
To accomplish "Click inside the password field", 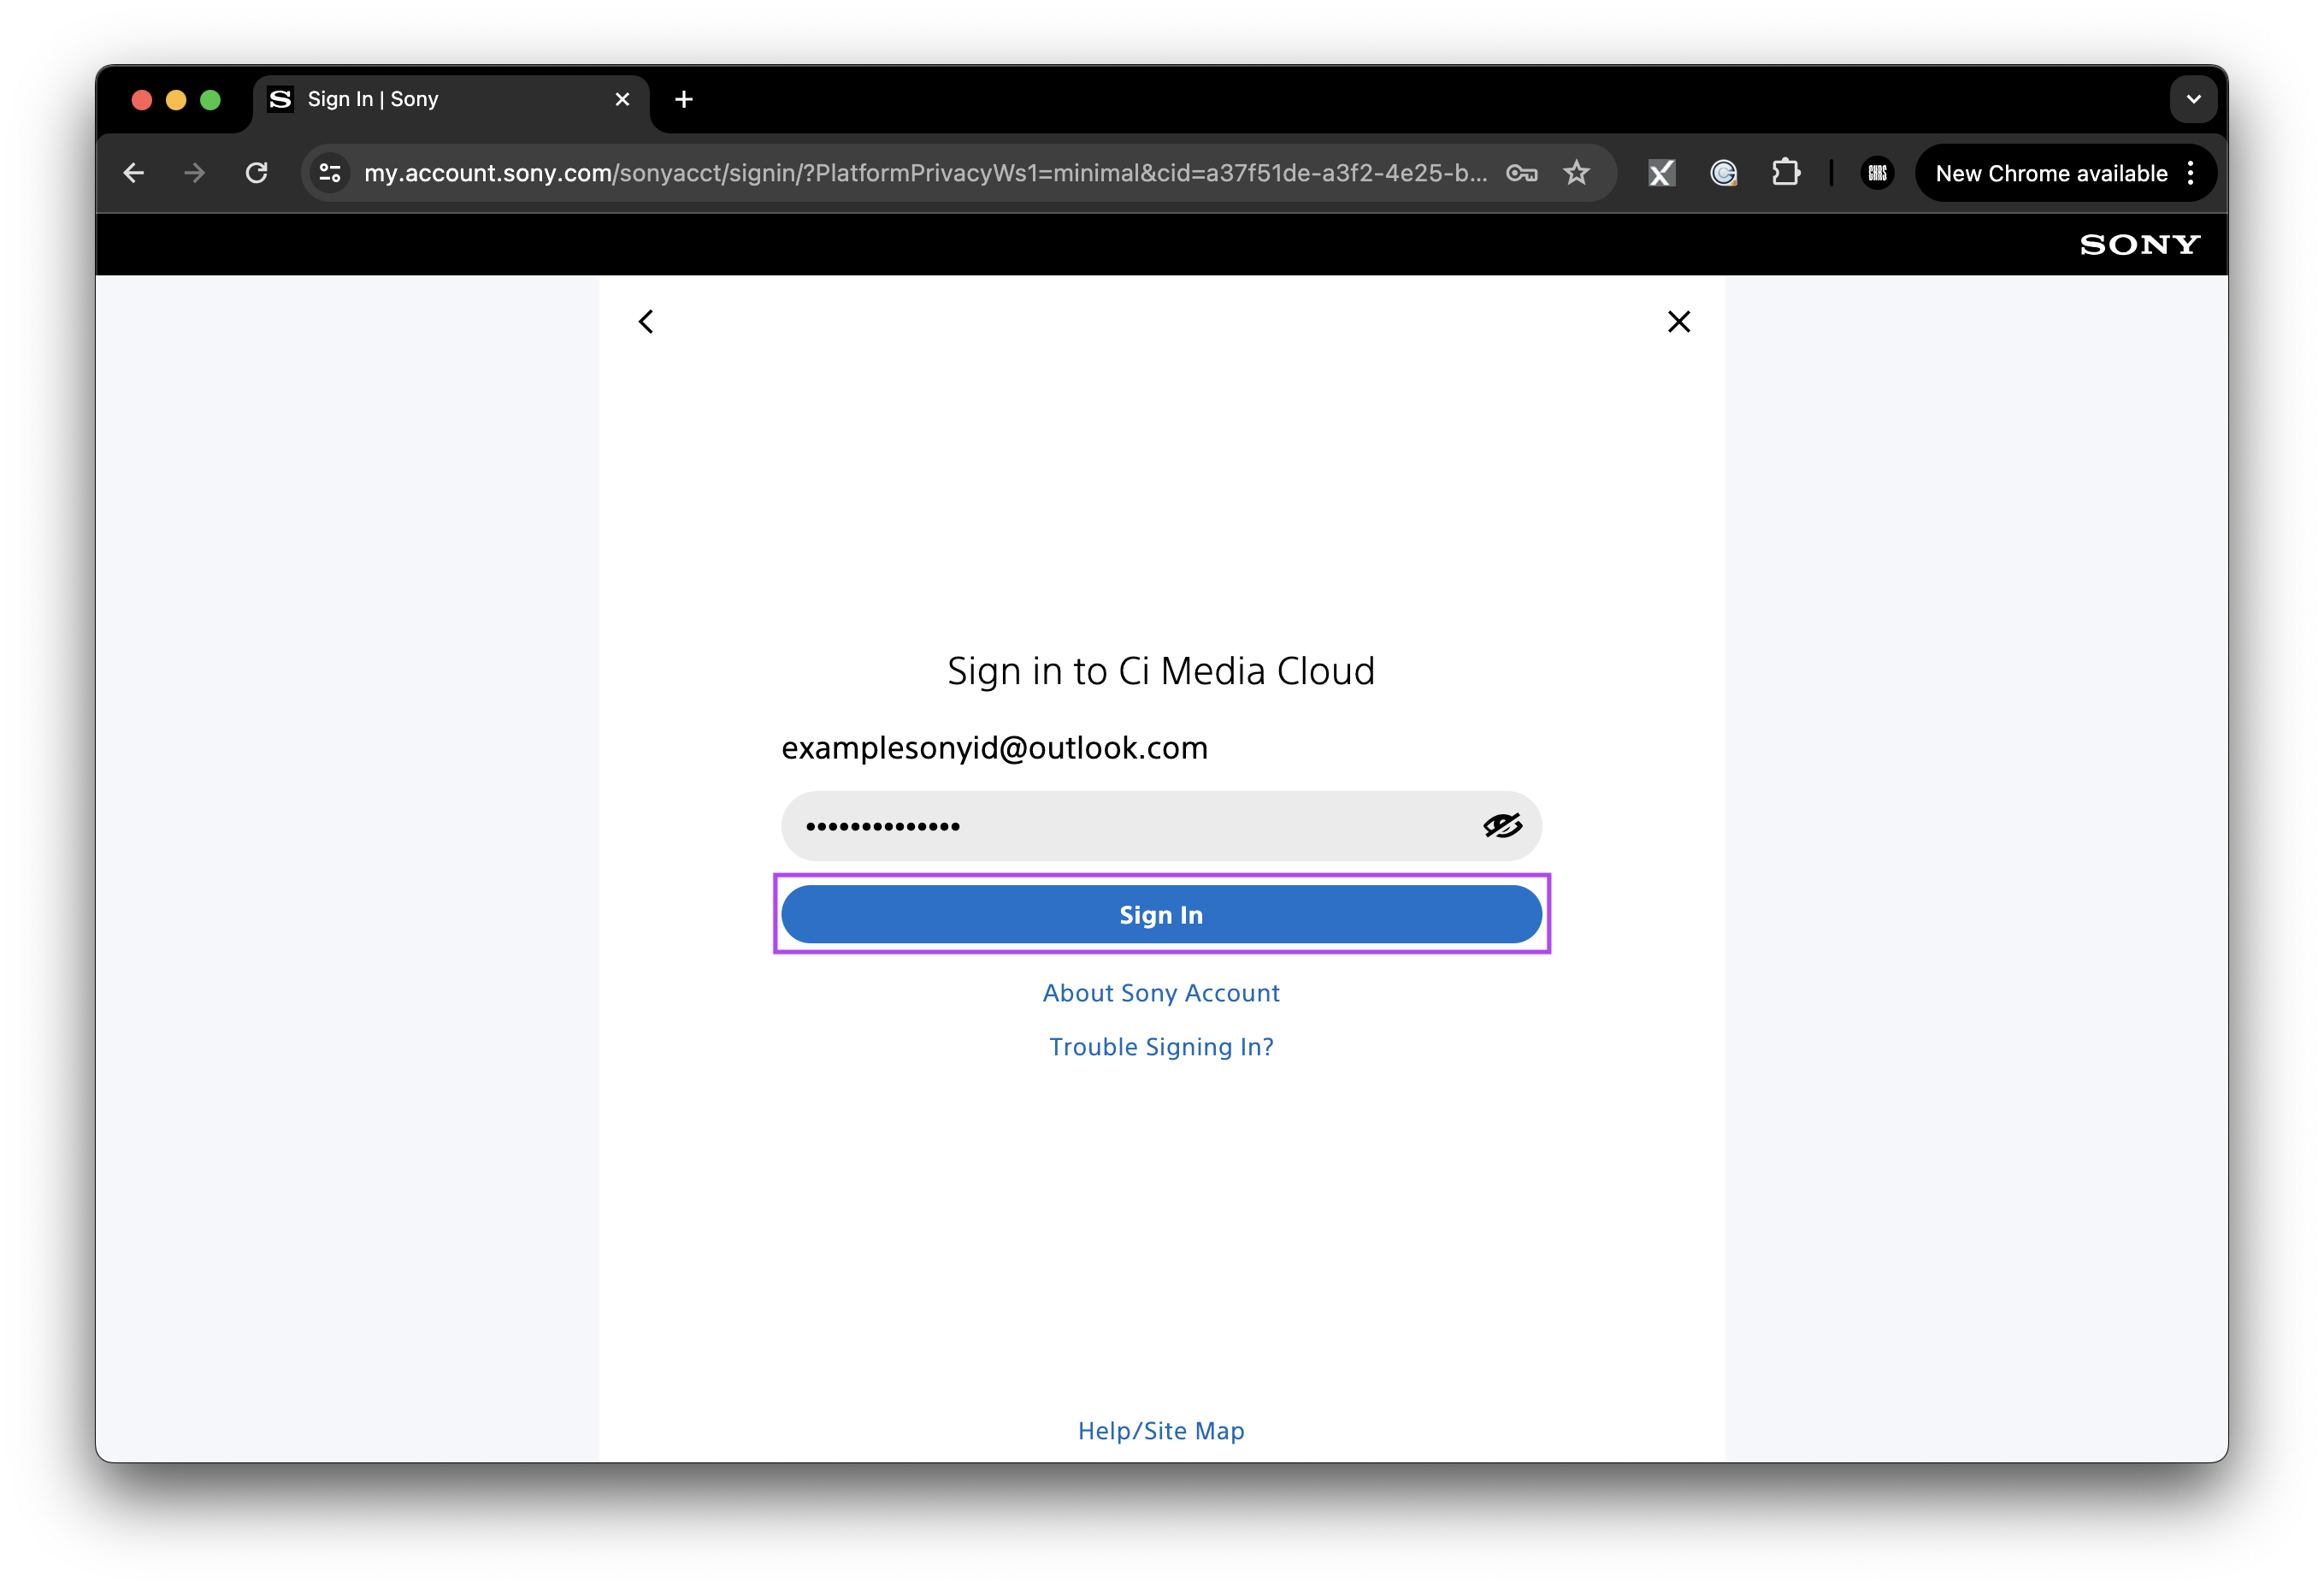I will 1100,825.
